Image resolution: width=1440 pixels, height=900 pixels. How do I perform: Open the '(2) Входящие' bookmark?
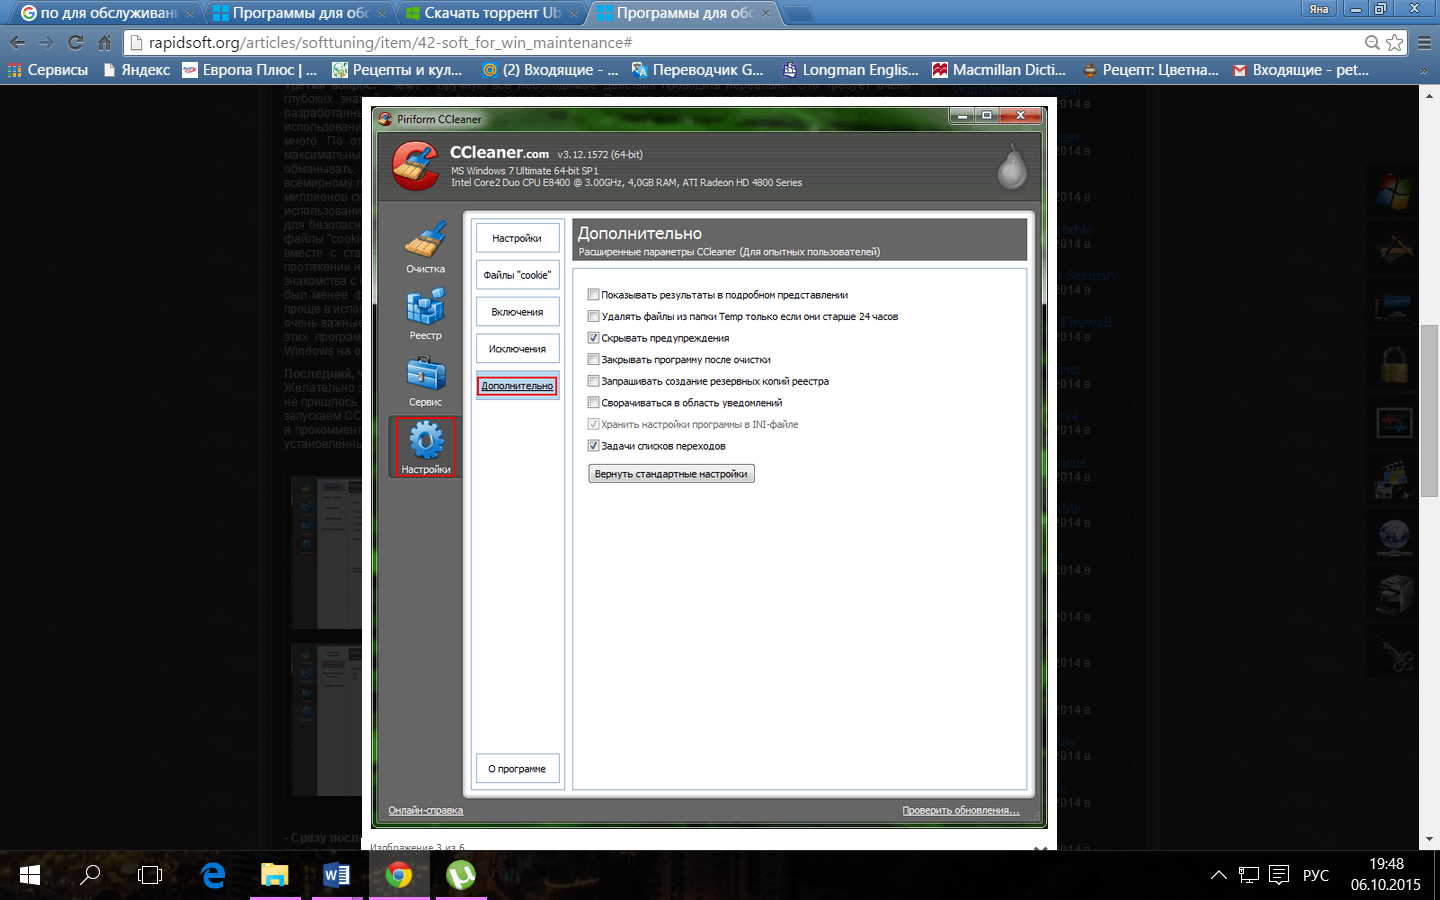point(550,70)
